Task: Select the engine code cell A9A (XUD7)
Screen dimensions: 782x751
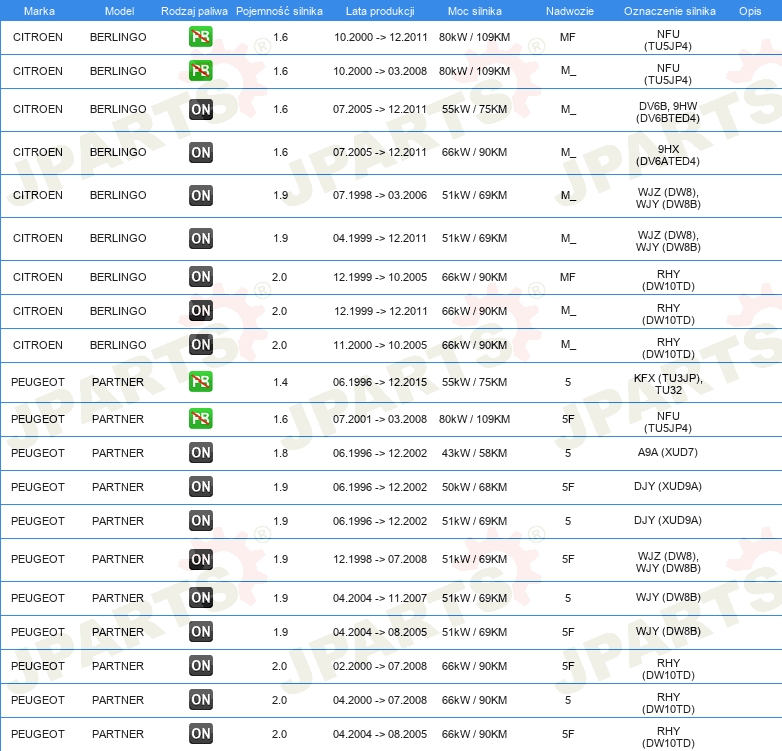Action: tap(668, 452)
